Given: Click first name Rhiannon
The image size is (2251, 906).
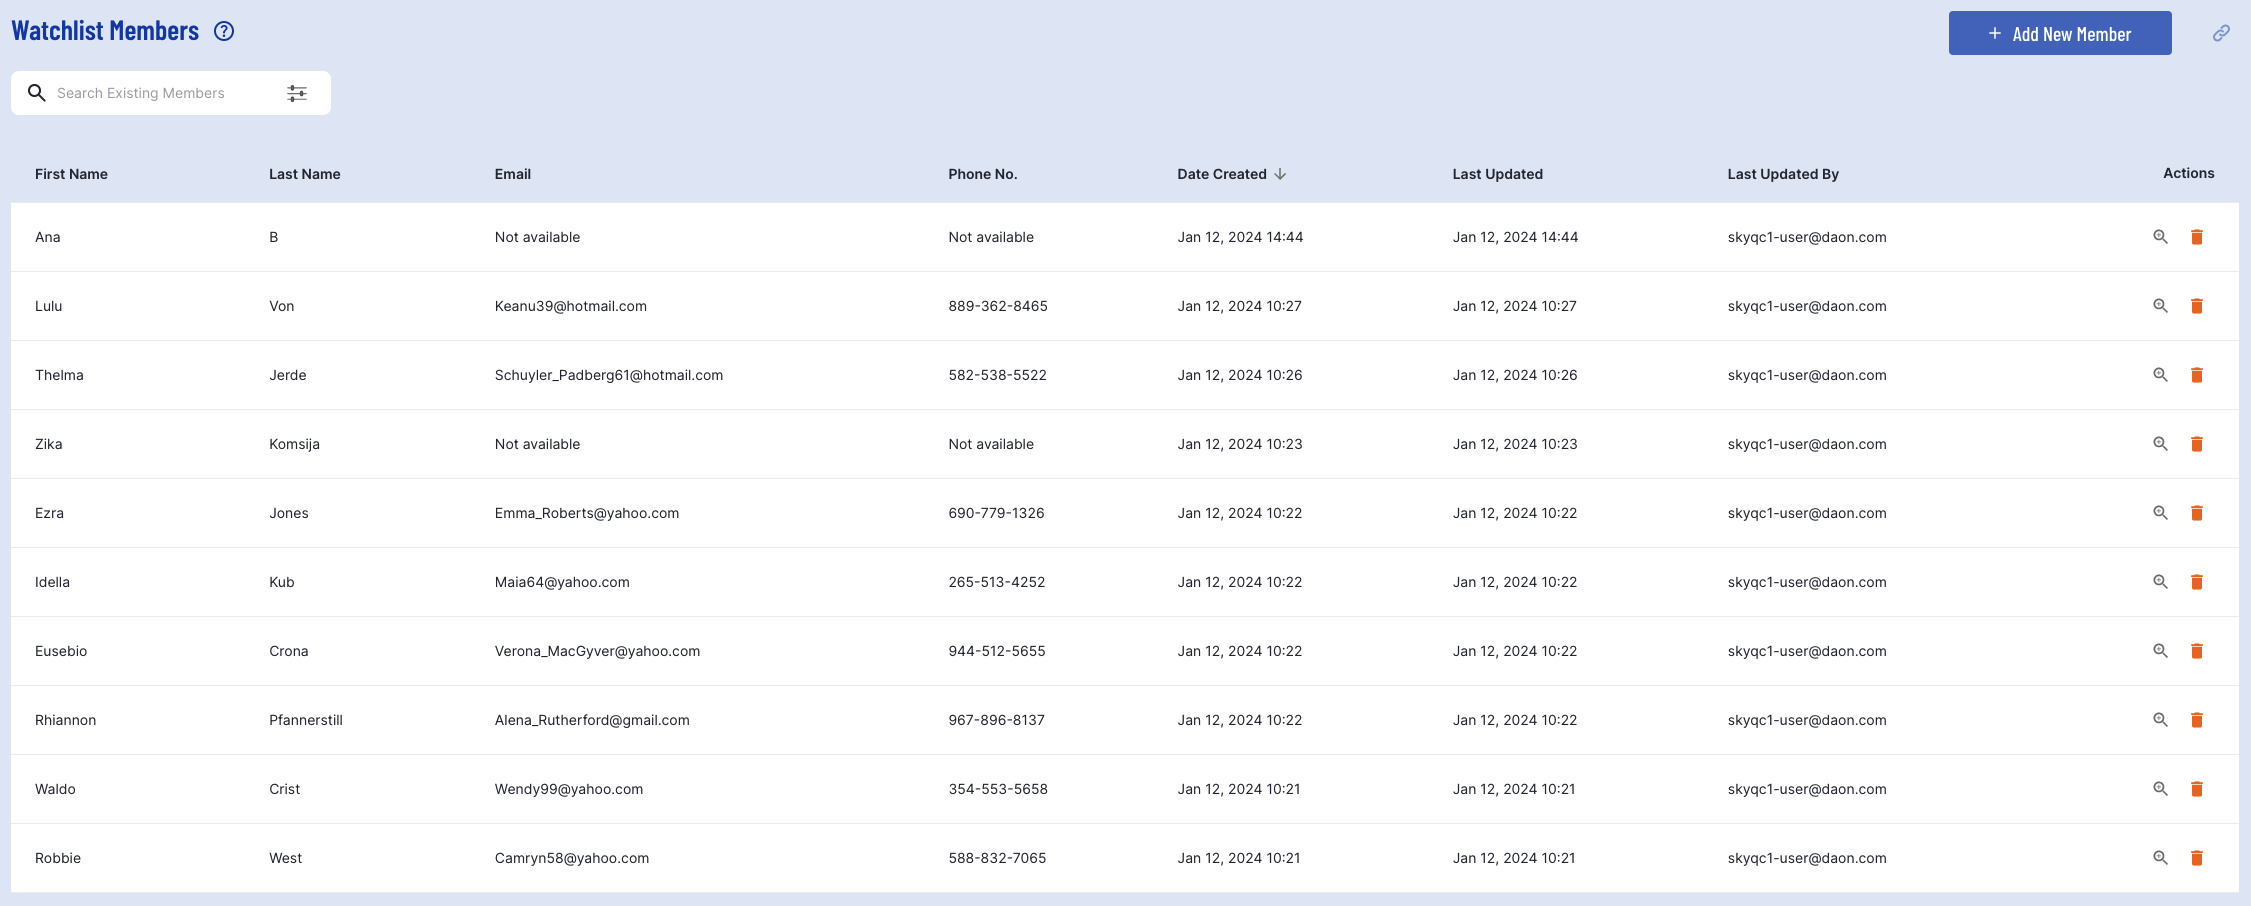Looking at the screenshot, I should click(x=66, y=720).
